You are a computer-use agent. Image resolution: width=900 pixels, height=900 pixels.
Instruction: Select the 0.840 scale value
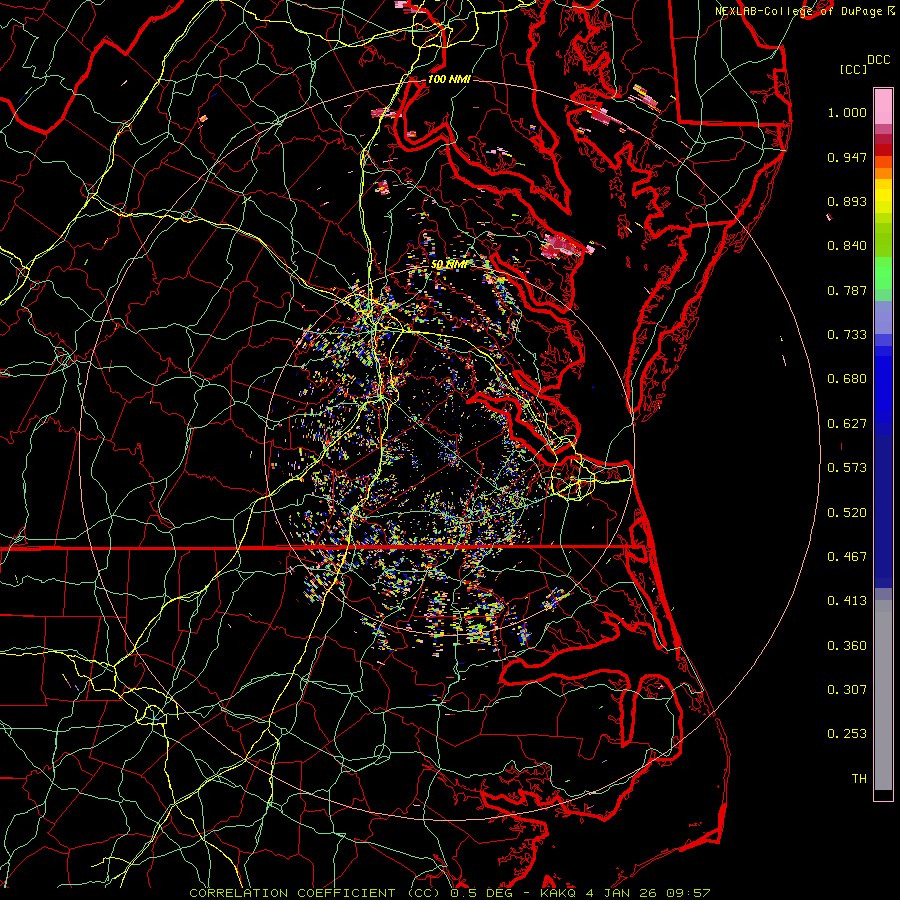(847, 246)
